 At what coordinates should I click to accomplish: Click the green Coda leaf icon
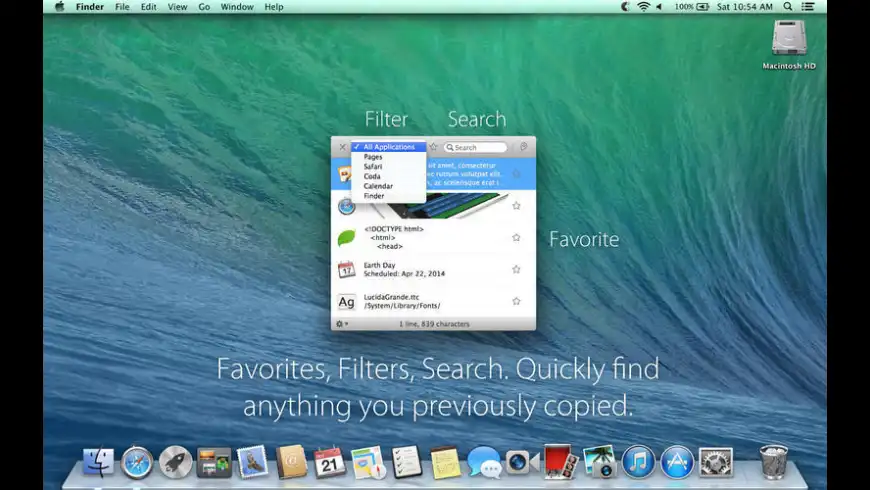[x=346, y=238]
